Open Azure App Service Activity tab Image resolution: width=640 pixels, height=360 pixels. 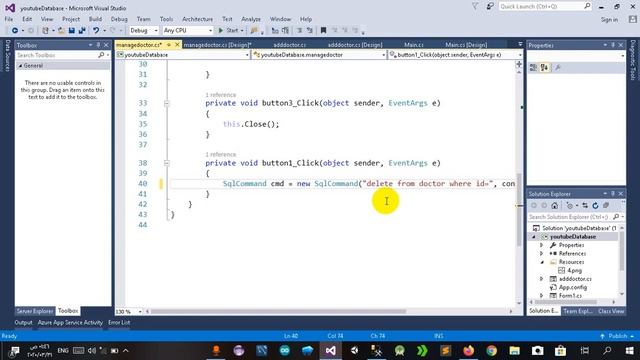point(70,322)
